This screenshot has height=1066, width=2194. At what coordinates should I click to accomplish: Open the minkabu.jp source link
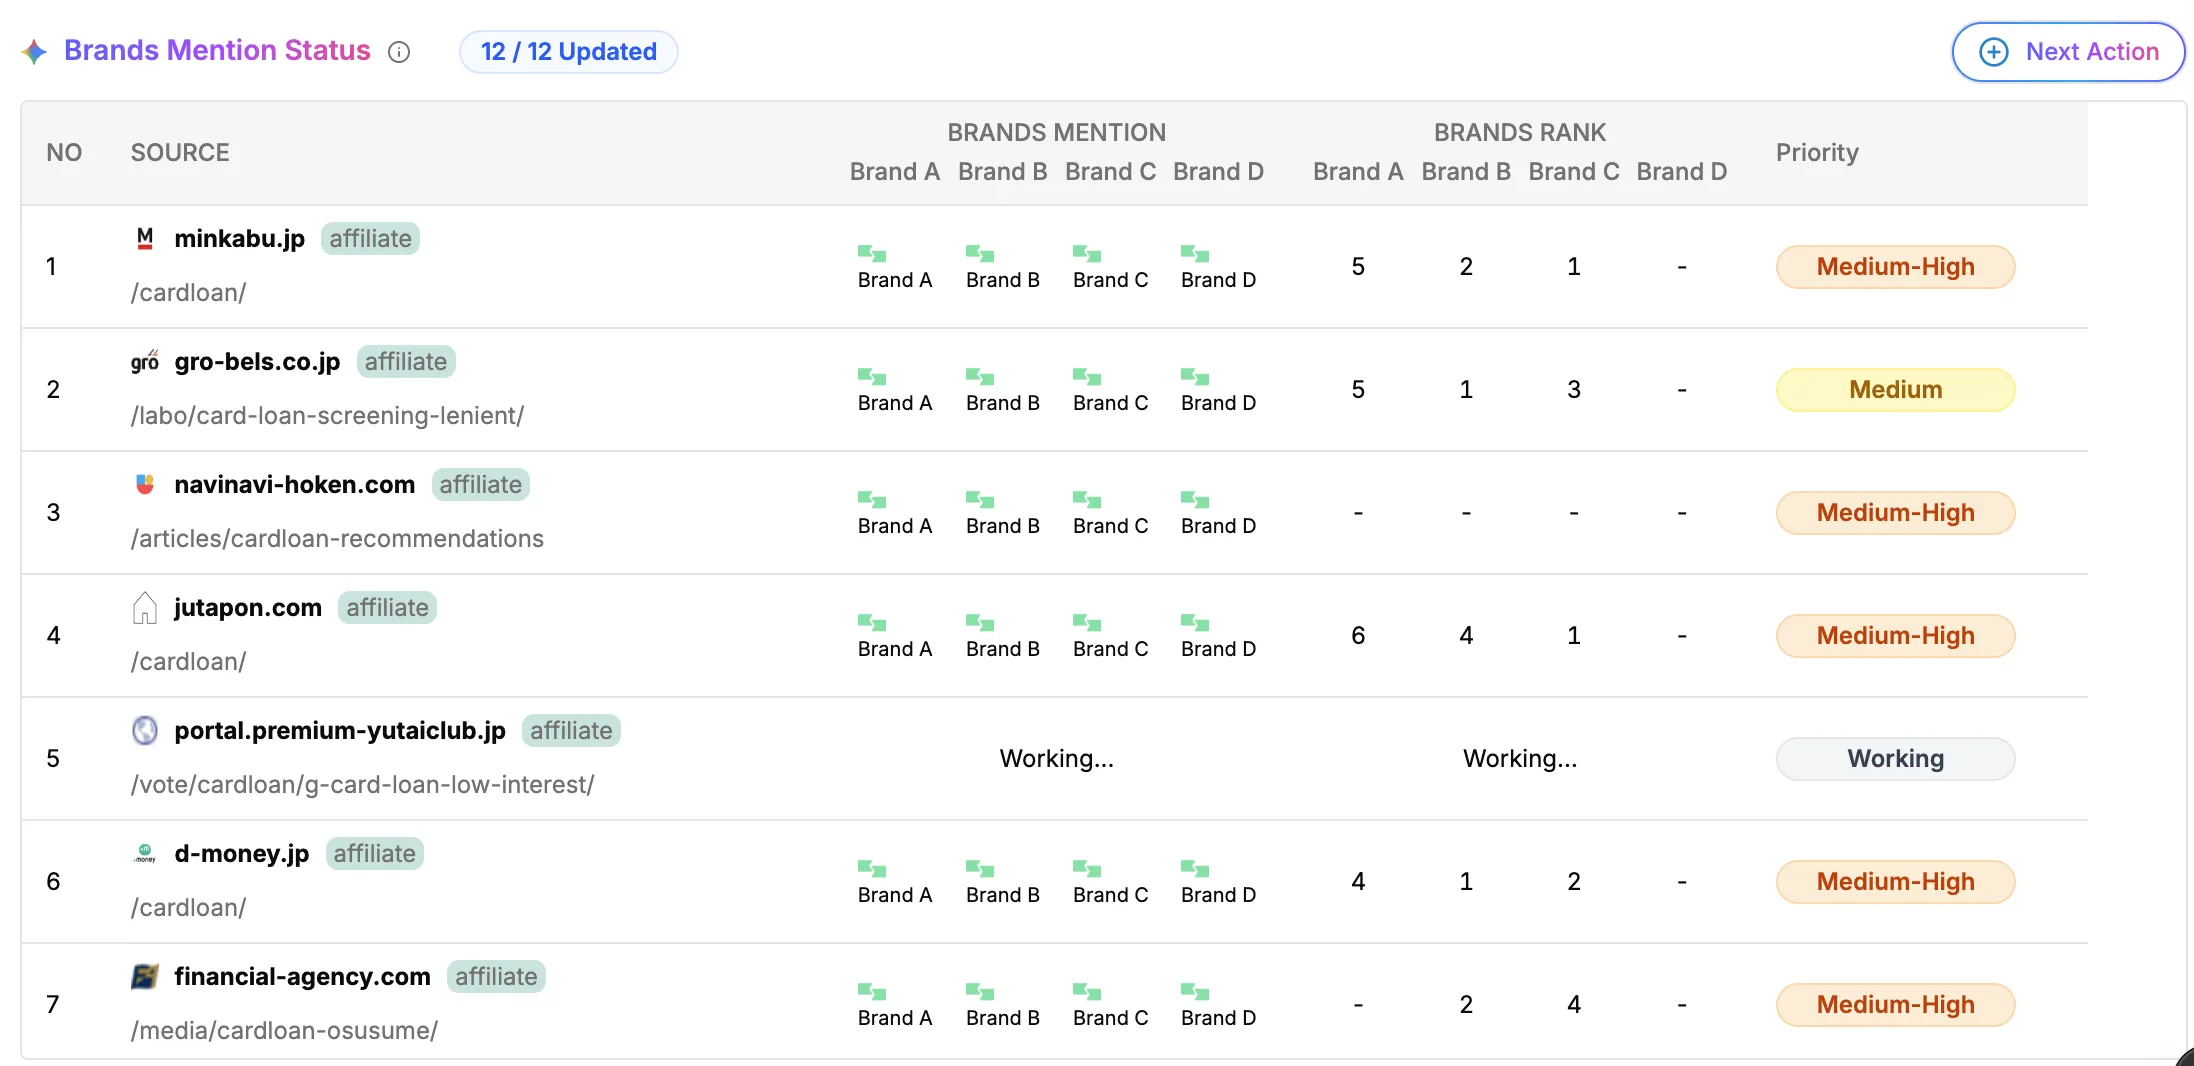239,238
